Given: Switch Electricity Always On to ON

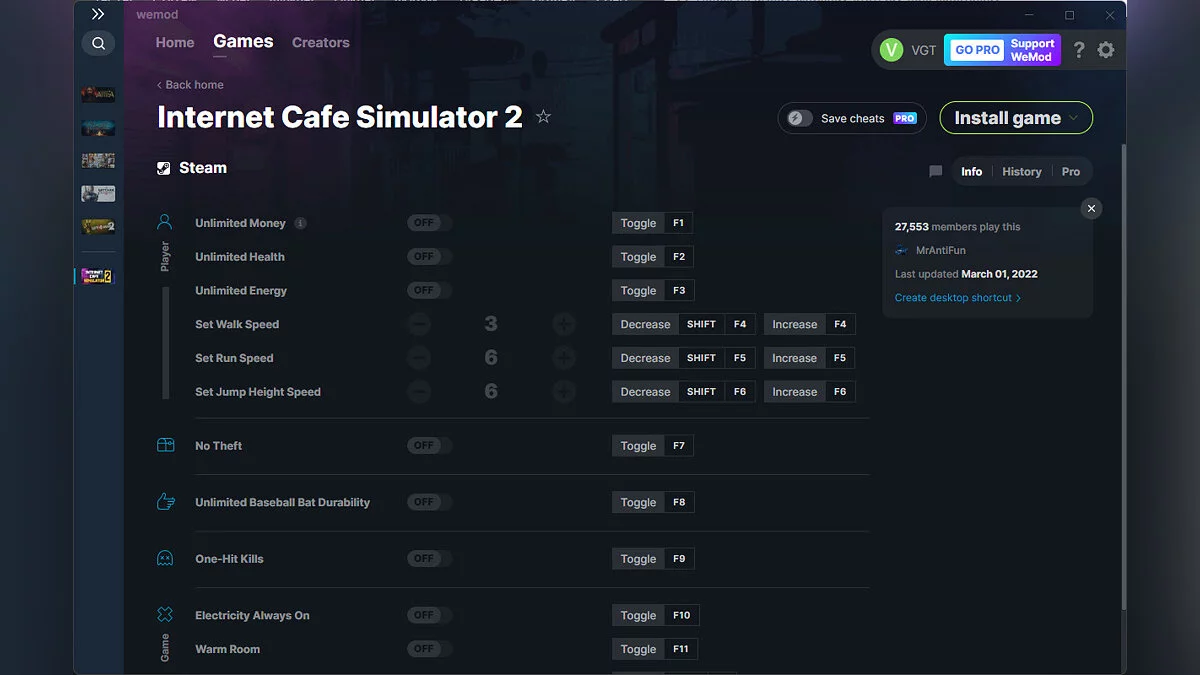Looking at the screenshot, I should click(x=428, y=614).
